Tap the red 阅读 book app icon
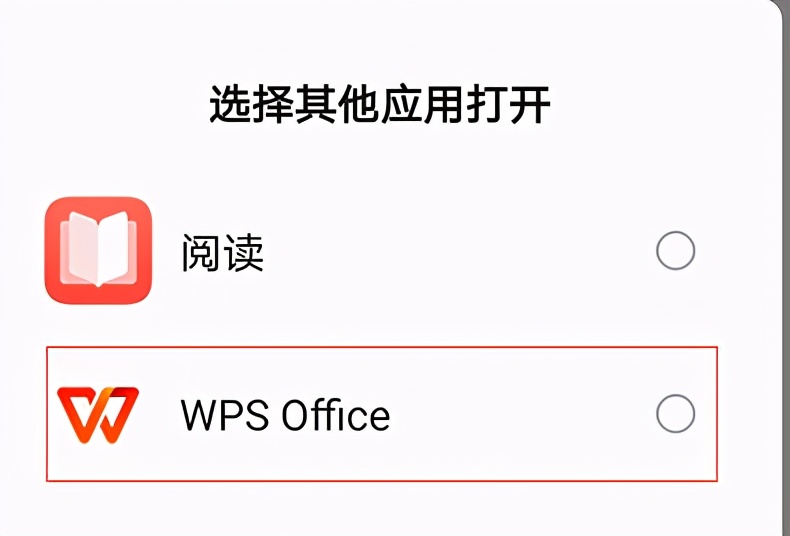Viewport: 790px width, 536px height. coord(98,250)
